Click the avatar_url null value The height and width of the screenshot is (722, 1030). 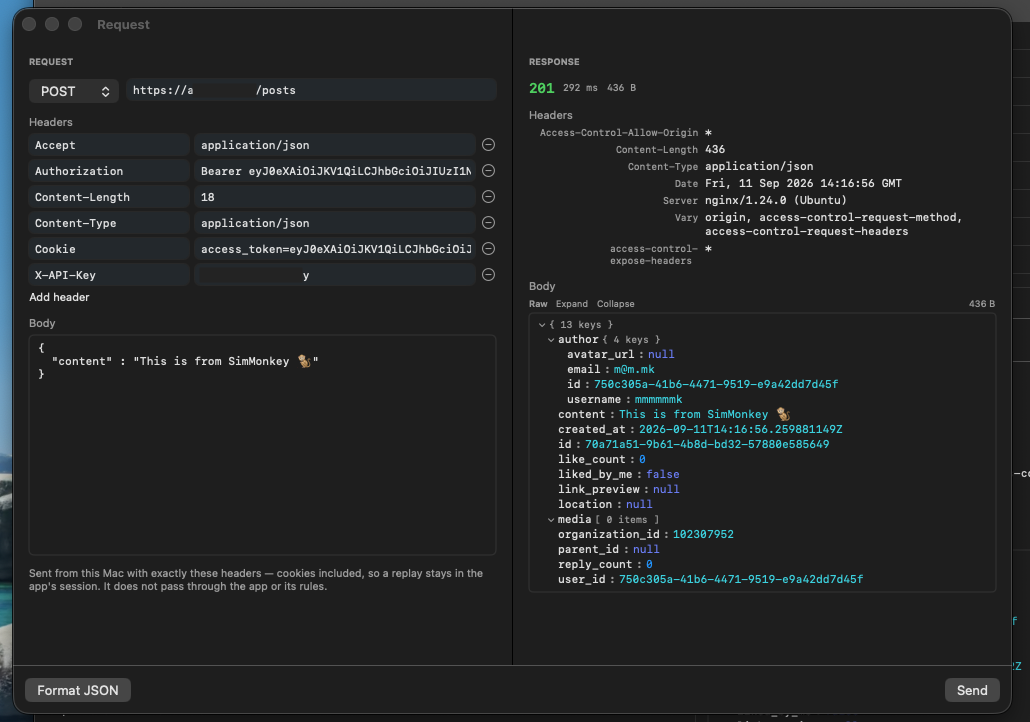[661, 354]
